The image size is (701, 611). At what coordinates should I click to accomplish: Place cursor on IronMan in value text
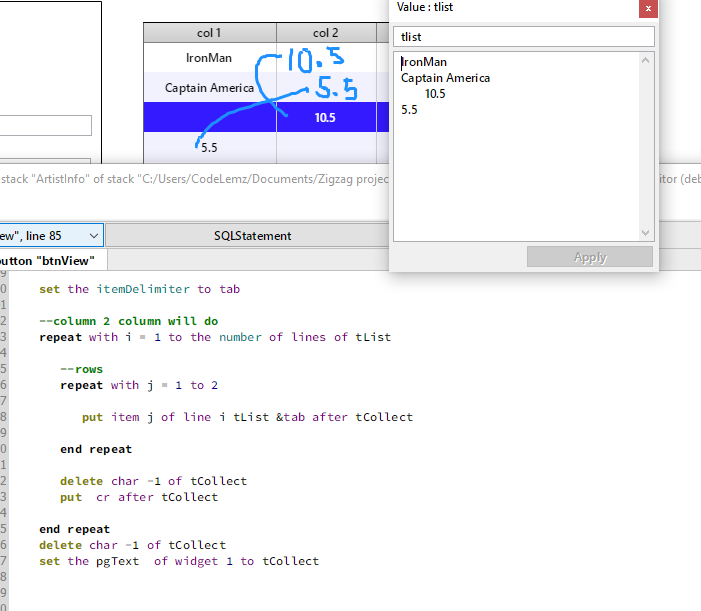(424, 62)
